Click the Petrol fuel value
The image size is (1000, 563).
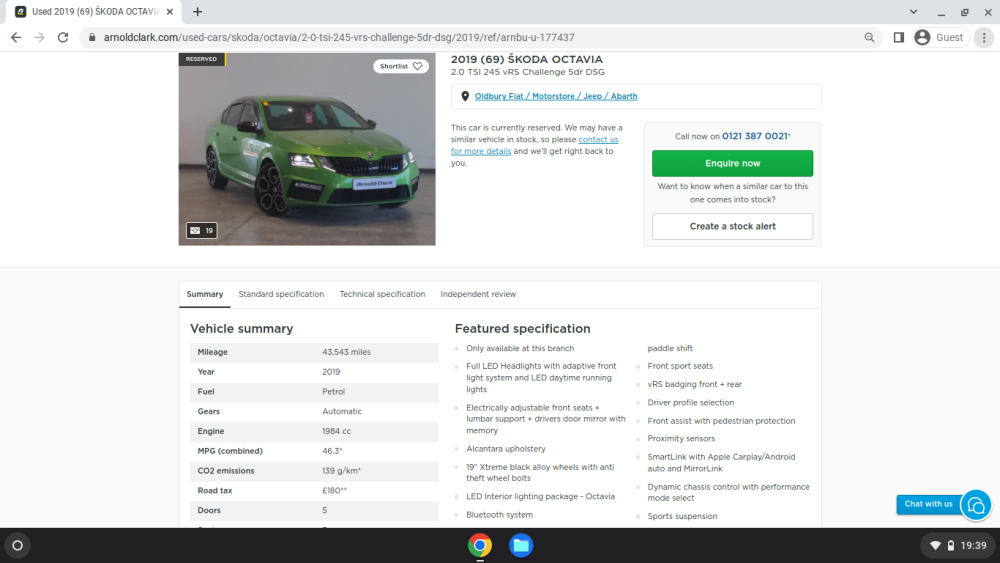pyautogui.click(x=334, y=391)
